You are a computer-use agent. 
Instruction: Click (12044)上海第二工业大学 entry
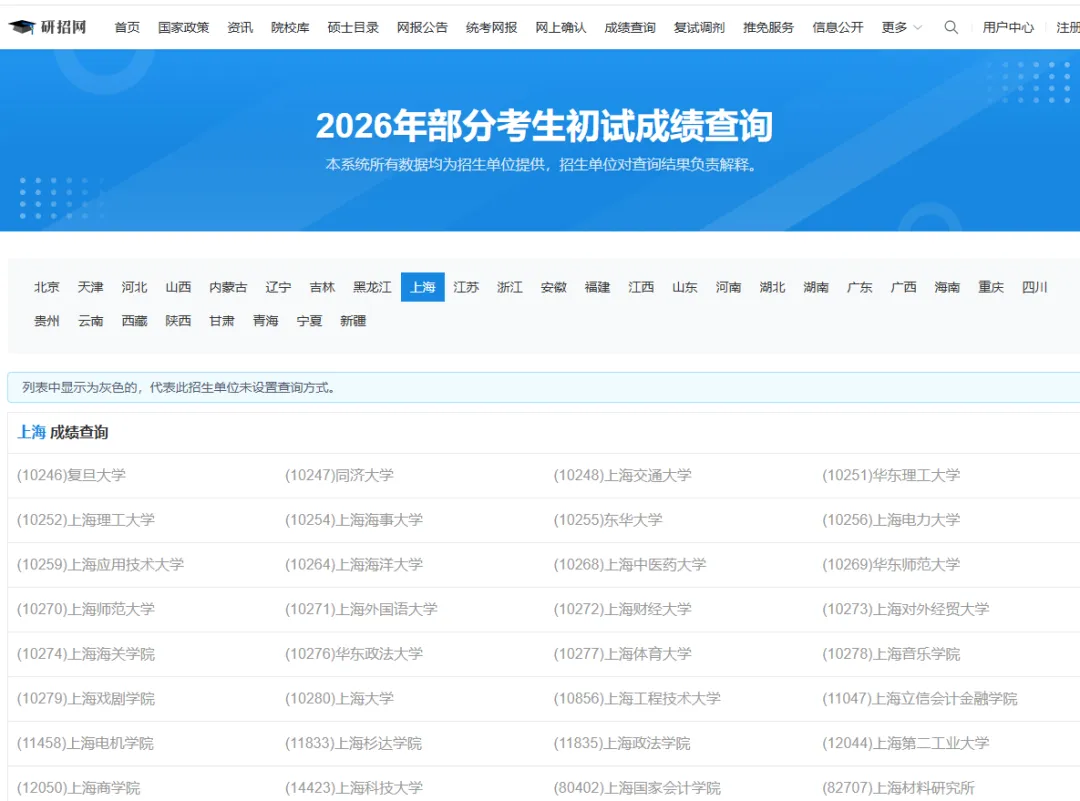906,744
